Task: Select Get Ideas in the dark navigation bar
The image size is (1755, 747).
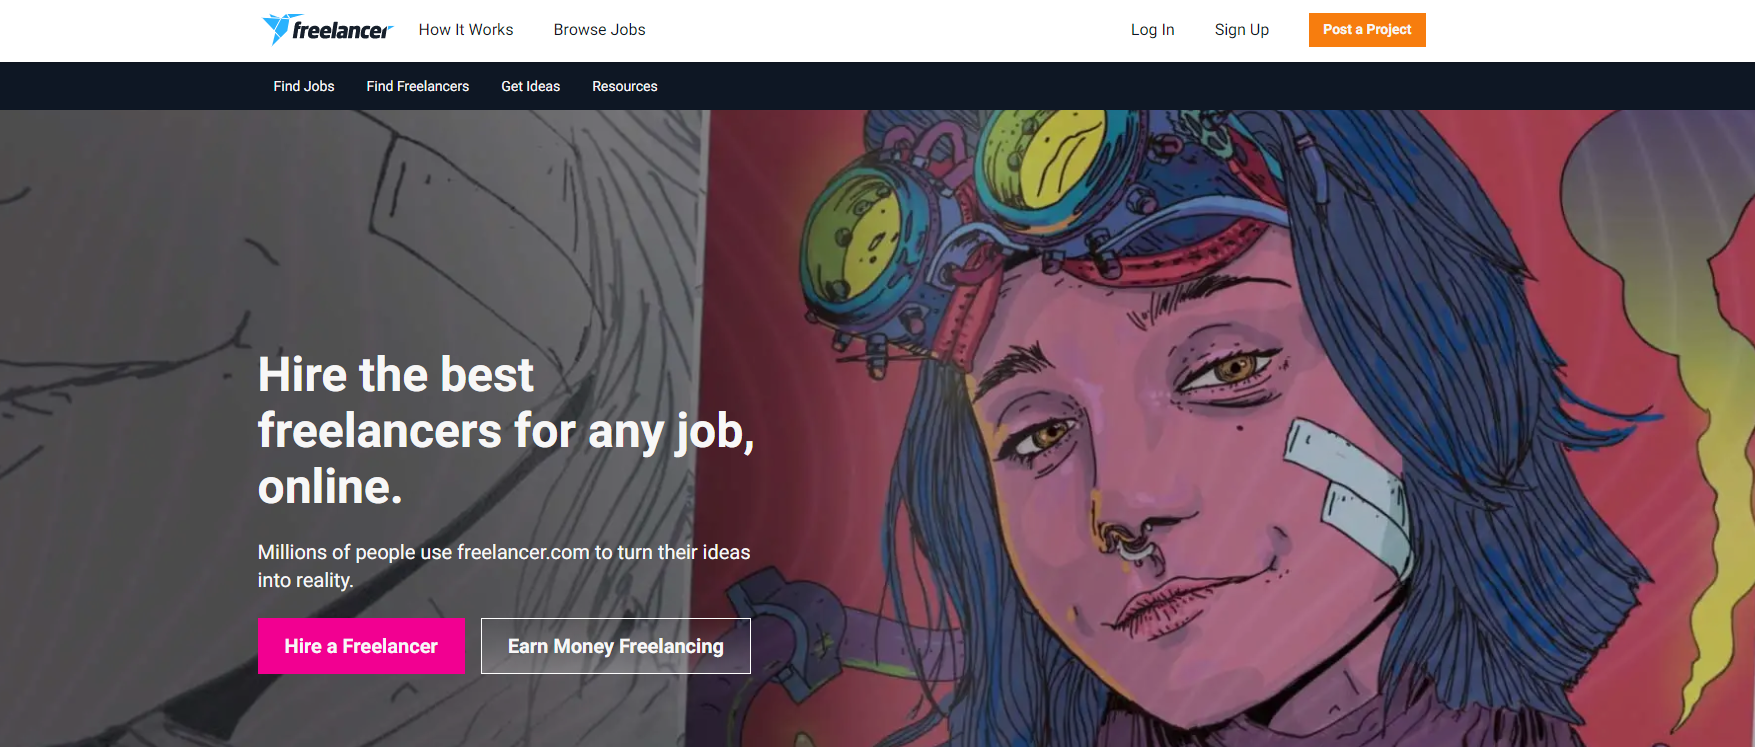Action: 531,86
